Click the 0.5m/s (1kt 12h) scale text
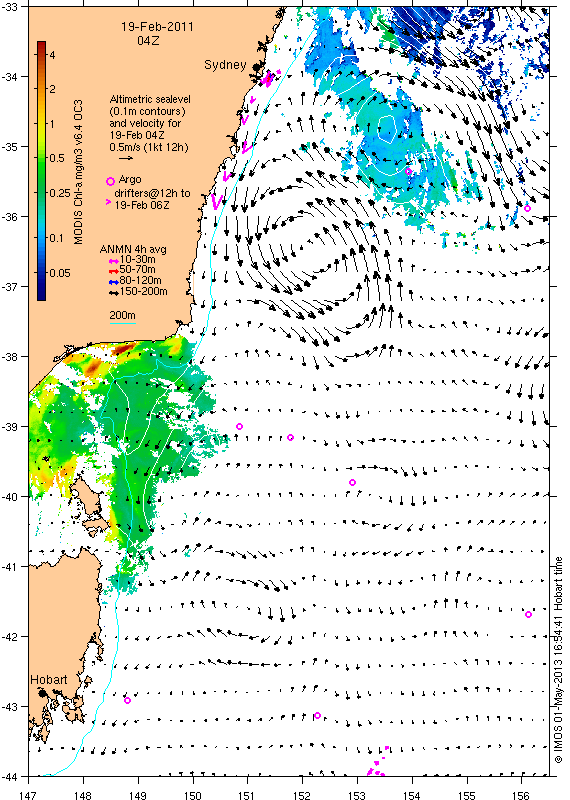The height and width of the screenshot is (800, 570). tap(149, 147)
